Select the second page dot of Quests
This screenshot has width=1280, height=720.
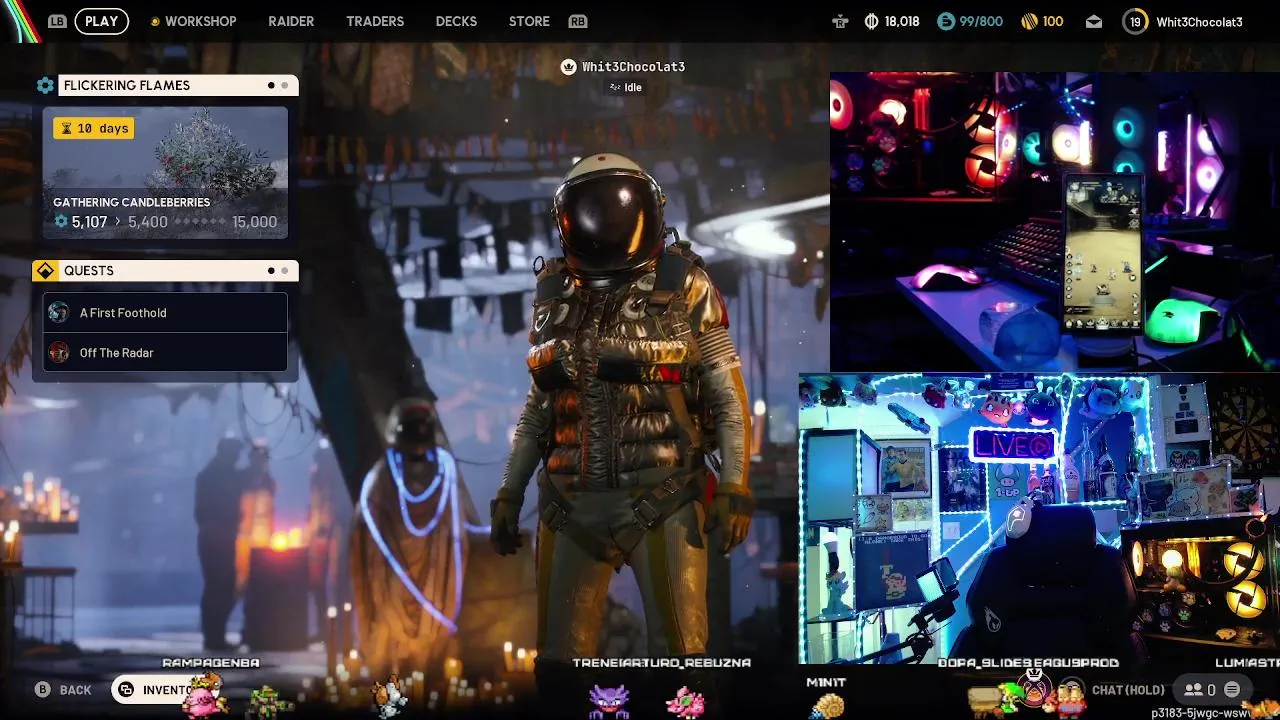(285, 271)
